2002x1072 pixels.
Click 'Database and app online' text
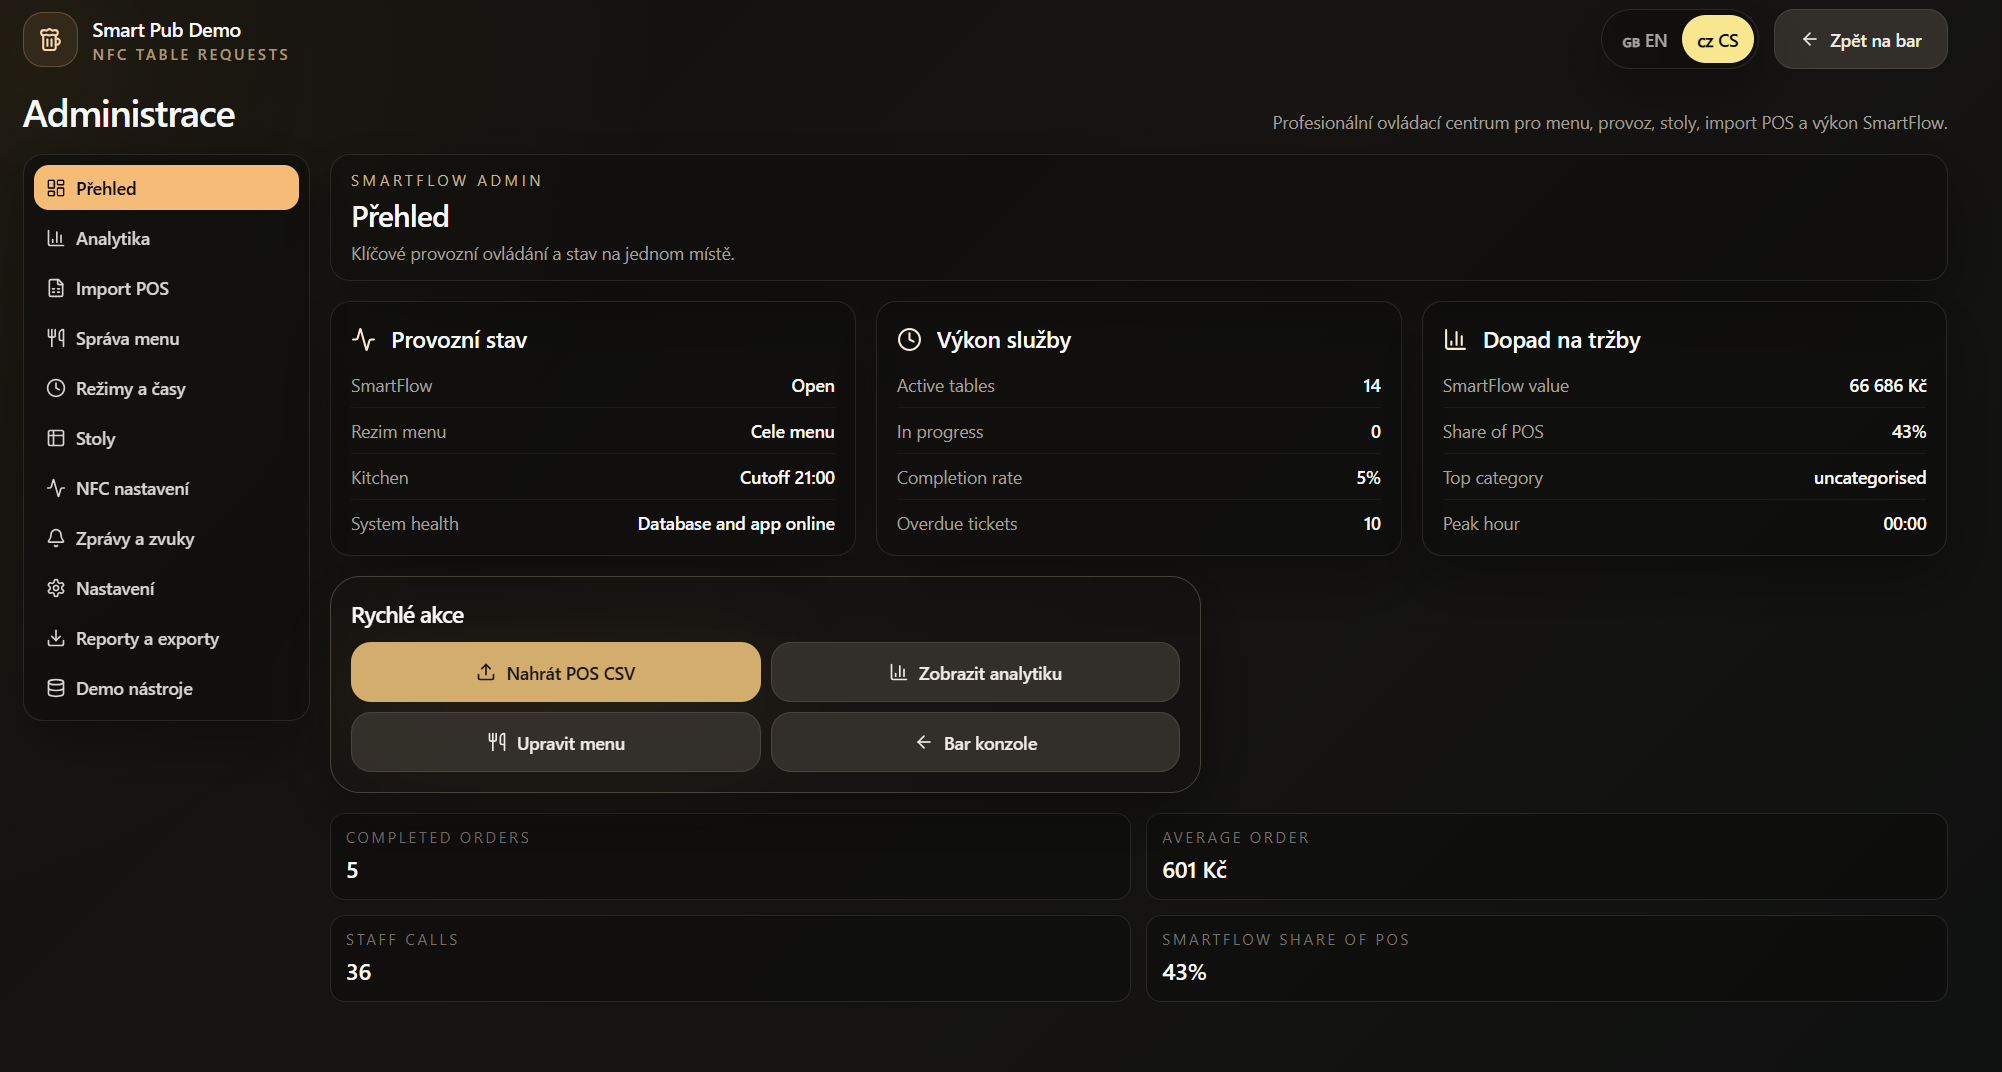click(736, 524)
